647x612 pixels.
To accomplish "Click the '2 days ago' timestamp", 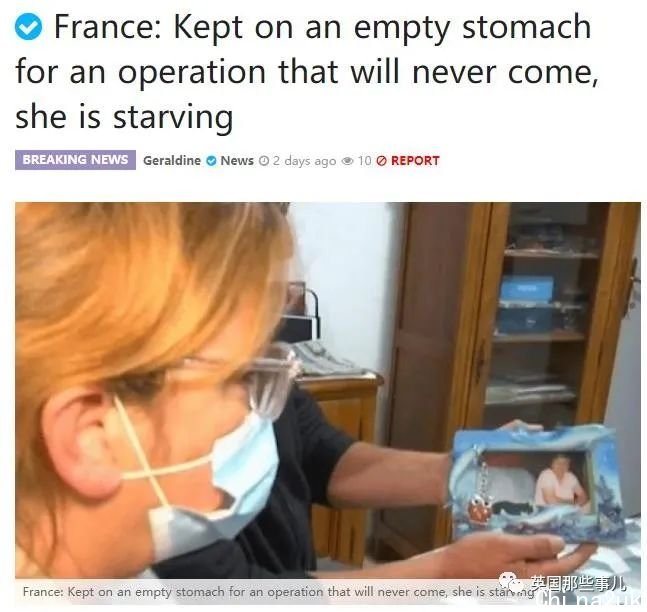I will click(x=304, y=161).
